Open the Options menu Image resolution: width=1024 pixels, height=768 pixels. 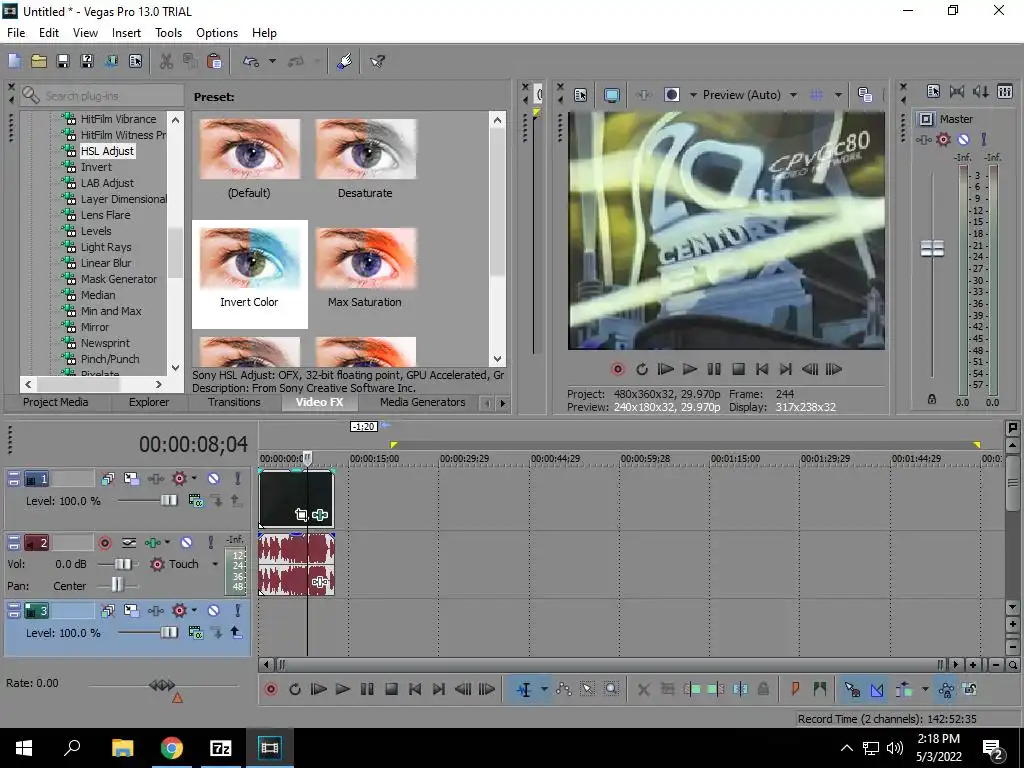217,33
